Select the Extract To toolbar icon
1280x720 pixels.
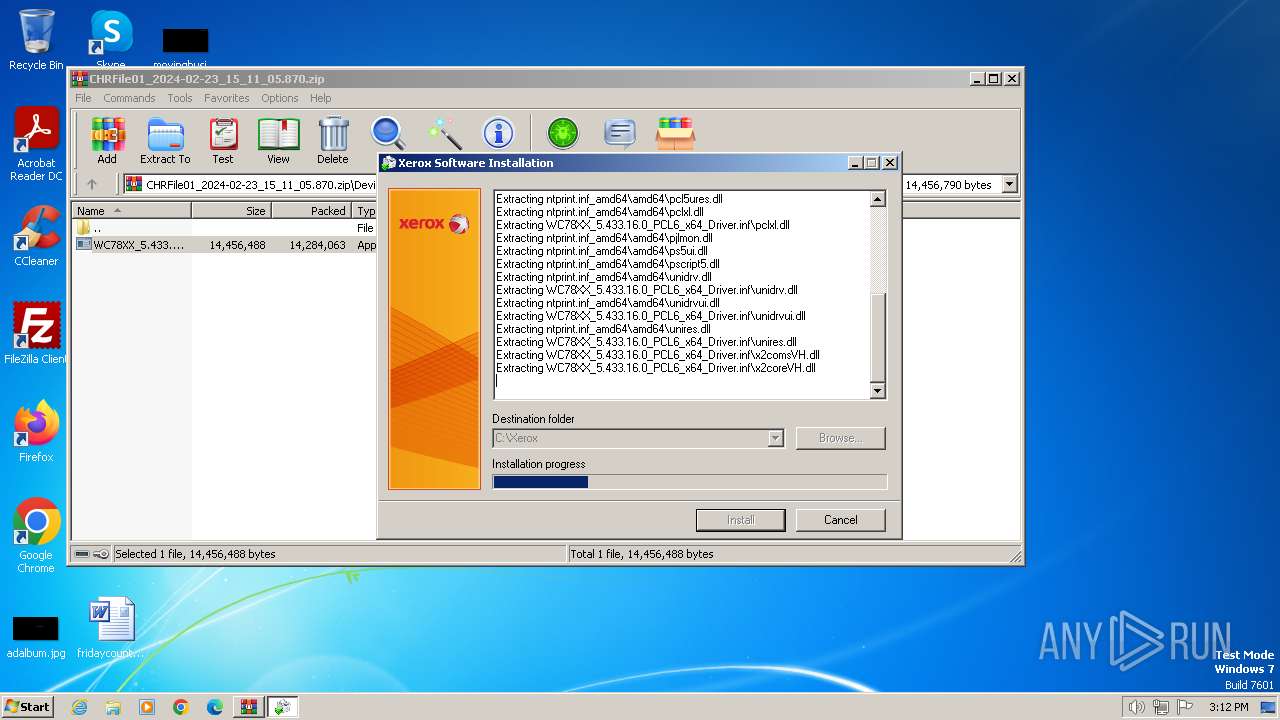165,140
